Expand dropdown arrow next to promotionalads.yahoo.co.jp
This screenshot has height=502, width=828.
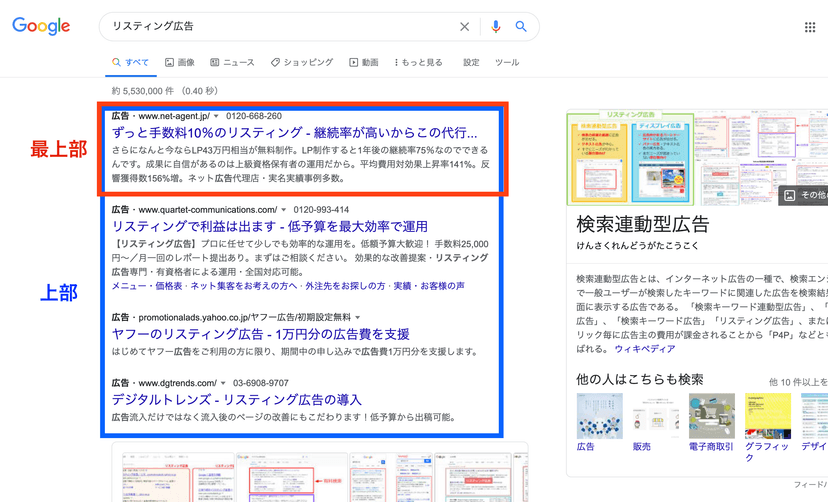(357, 318)
